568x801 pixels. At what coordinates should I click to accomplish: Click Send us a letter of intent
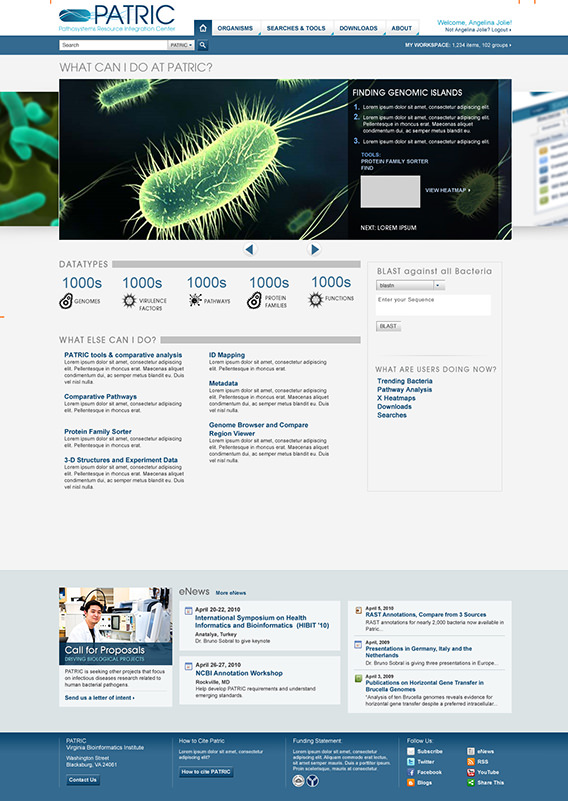[99, 698]
